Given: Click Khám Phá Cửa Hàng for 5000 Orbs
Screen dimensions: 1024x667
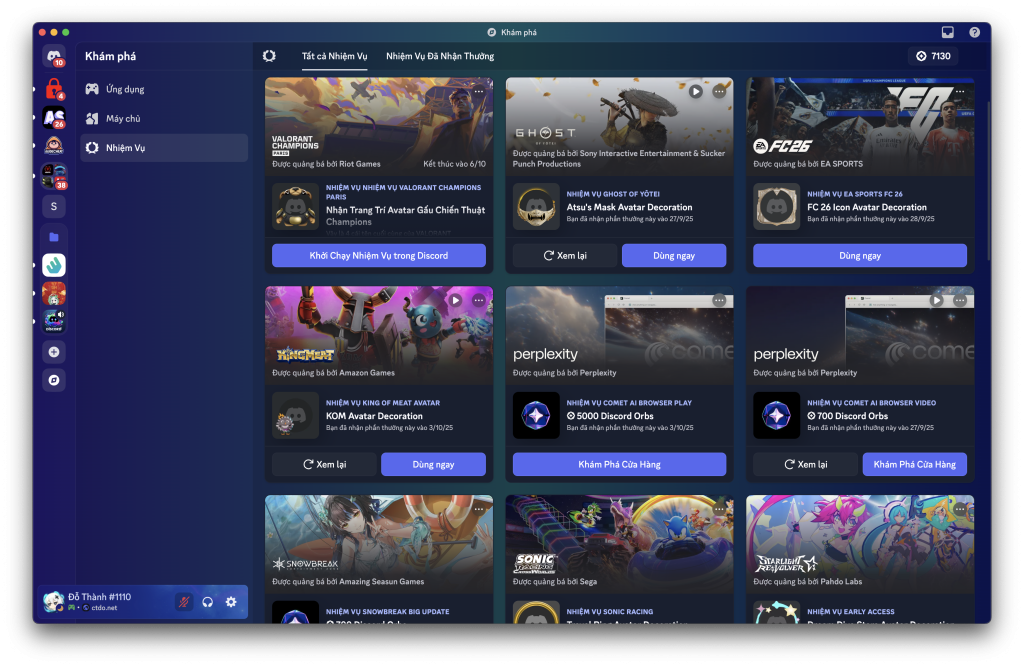Looking at the screenshot, I should tap(619, 464).
